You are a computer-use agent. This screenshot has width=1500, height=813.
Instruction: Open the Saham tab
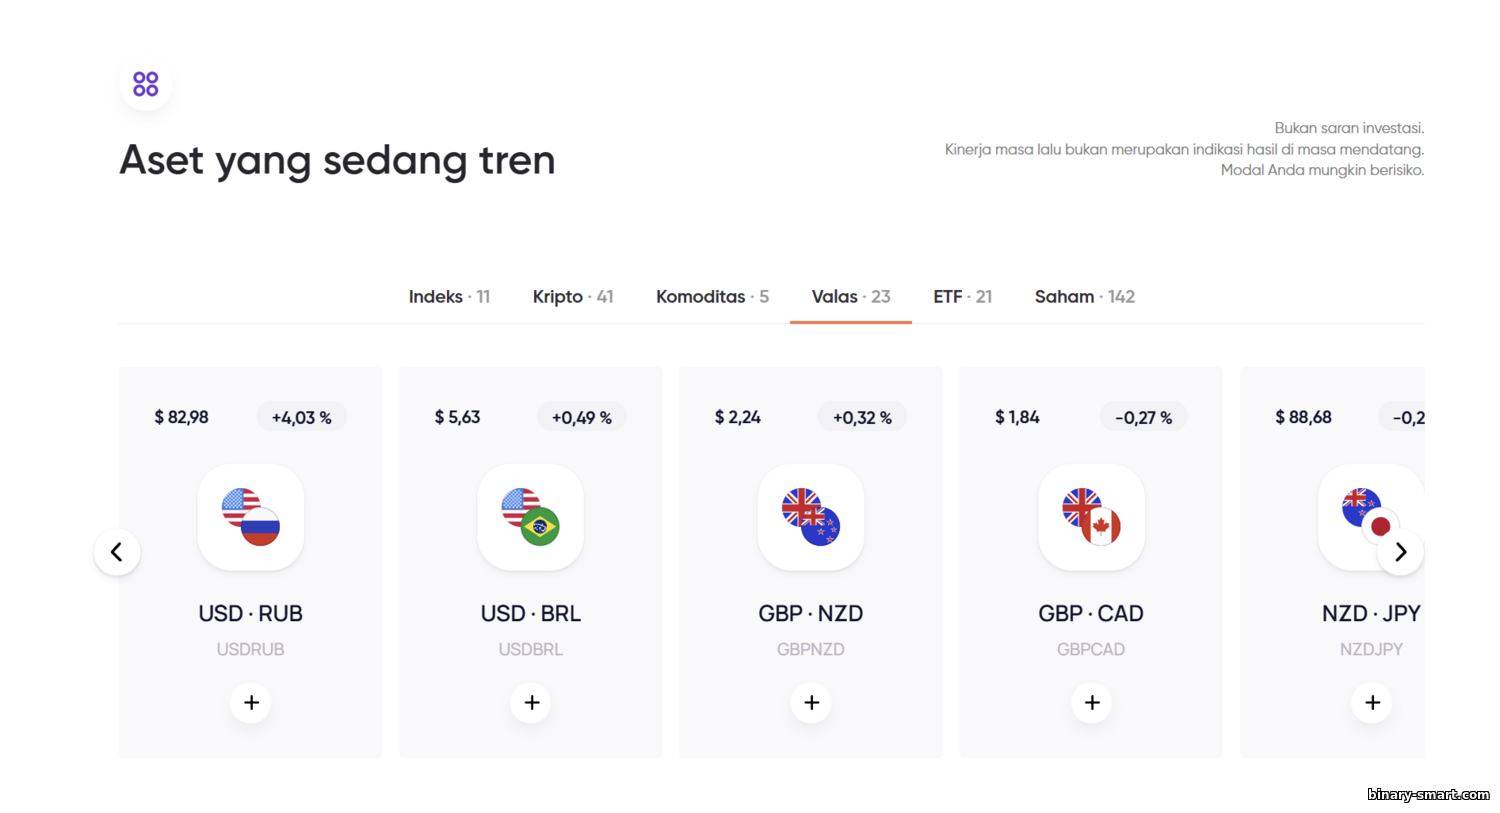[1084, 297]
